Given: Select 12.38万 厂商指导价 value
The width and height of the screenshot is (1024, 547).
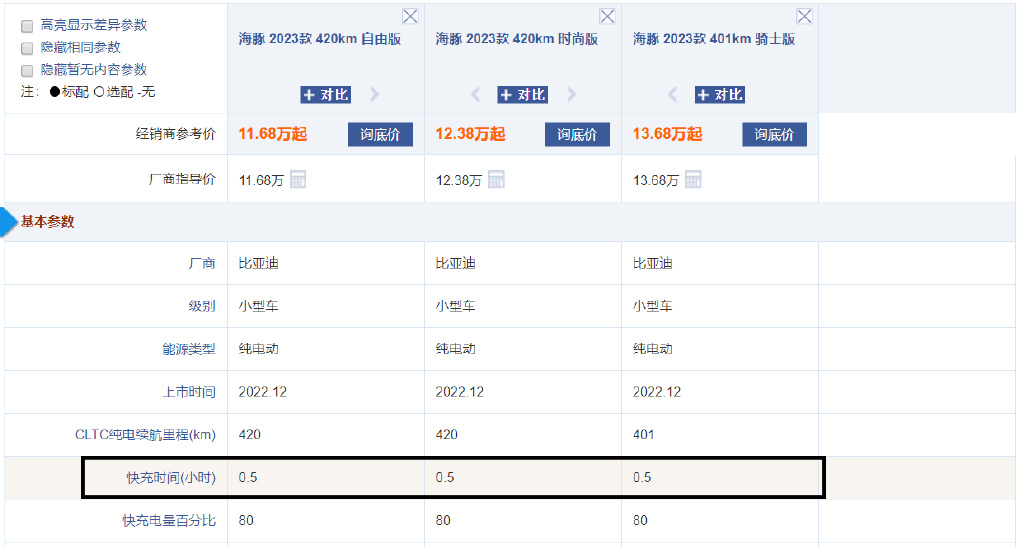Looking at the screenshot, I should [458, 180].
